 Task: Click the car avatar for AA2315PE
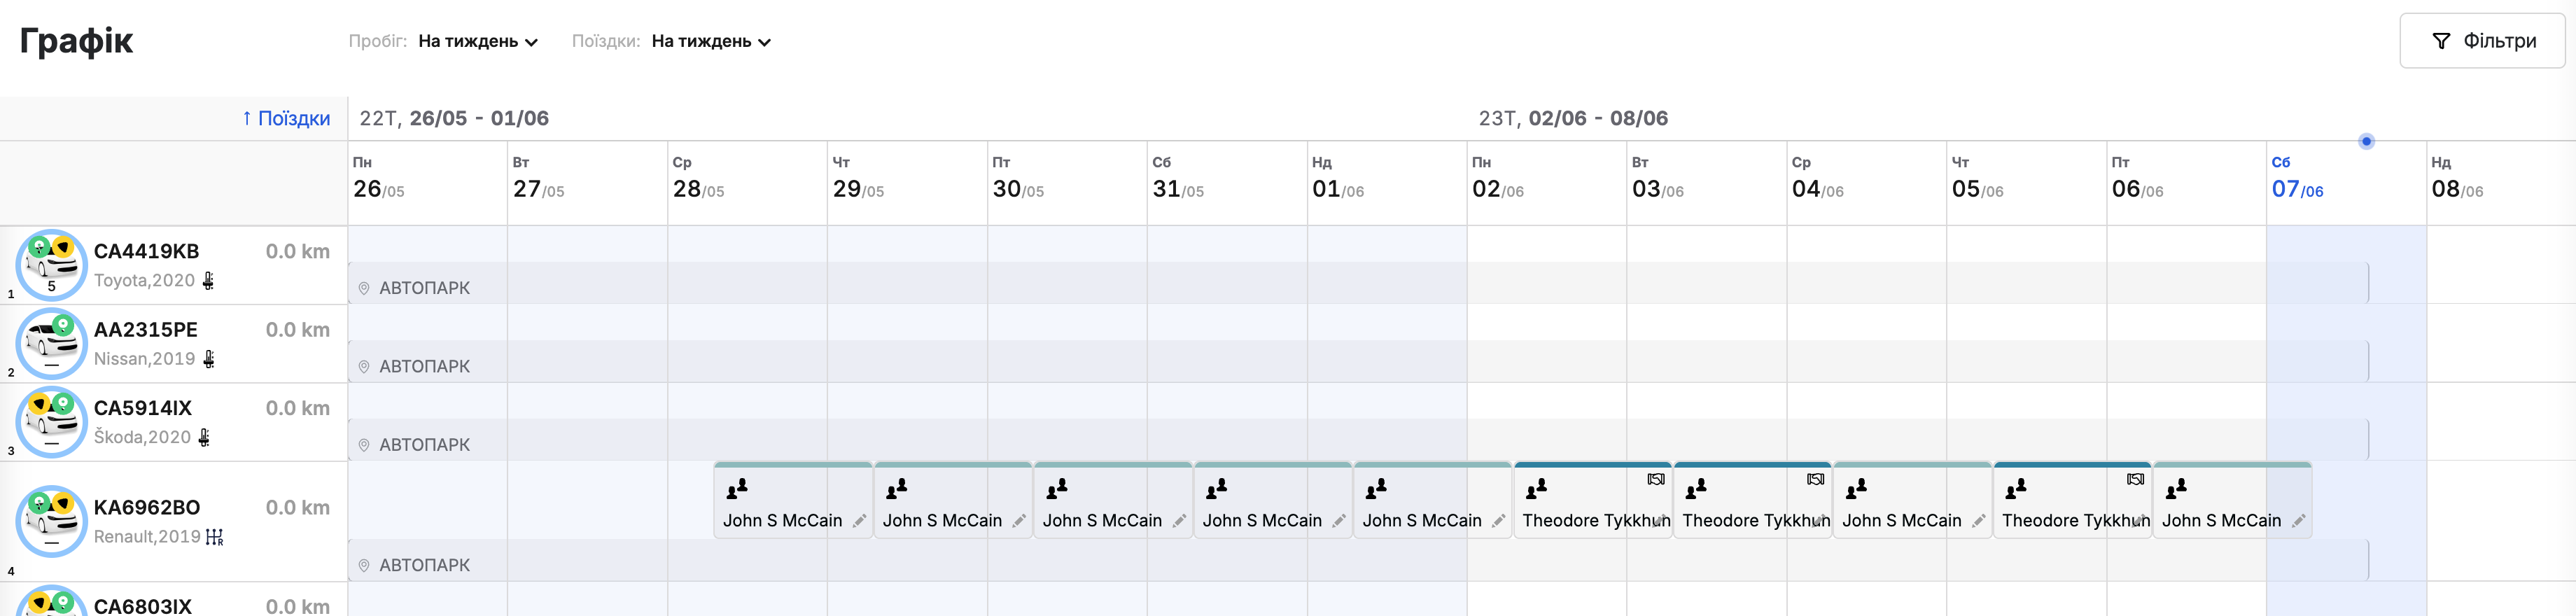coord(52,343)
